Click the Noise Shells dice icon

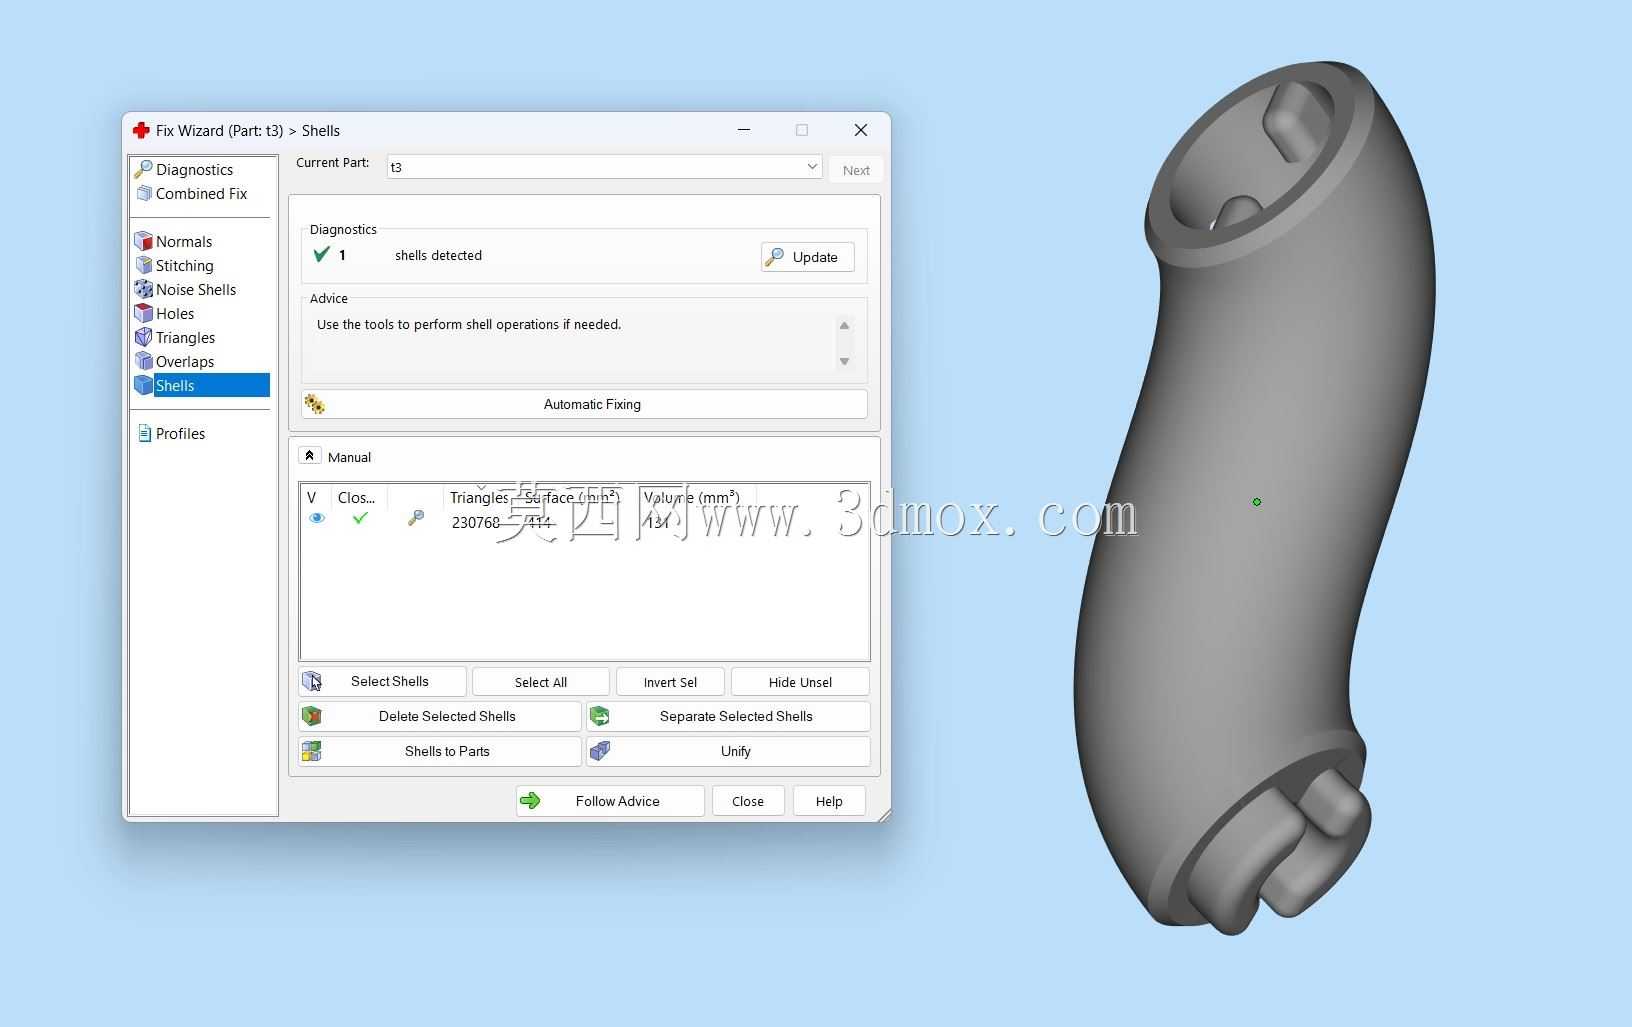point(144,290)
